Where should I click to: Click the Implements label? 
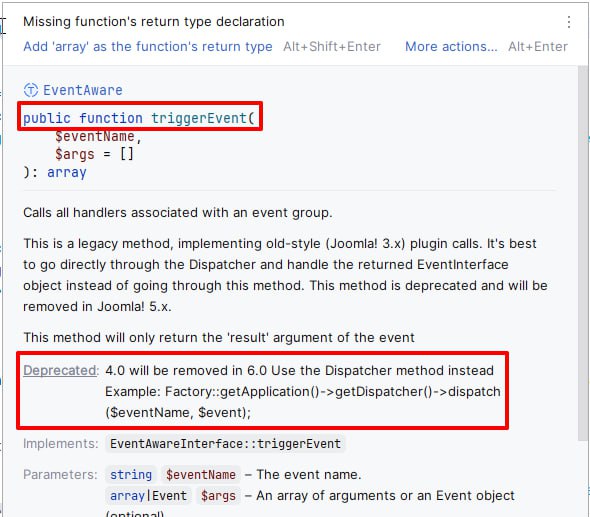coord(60,444)
